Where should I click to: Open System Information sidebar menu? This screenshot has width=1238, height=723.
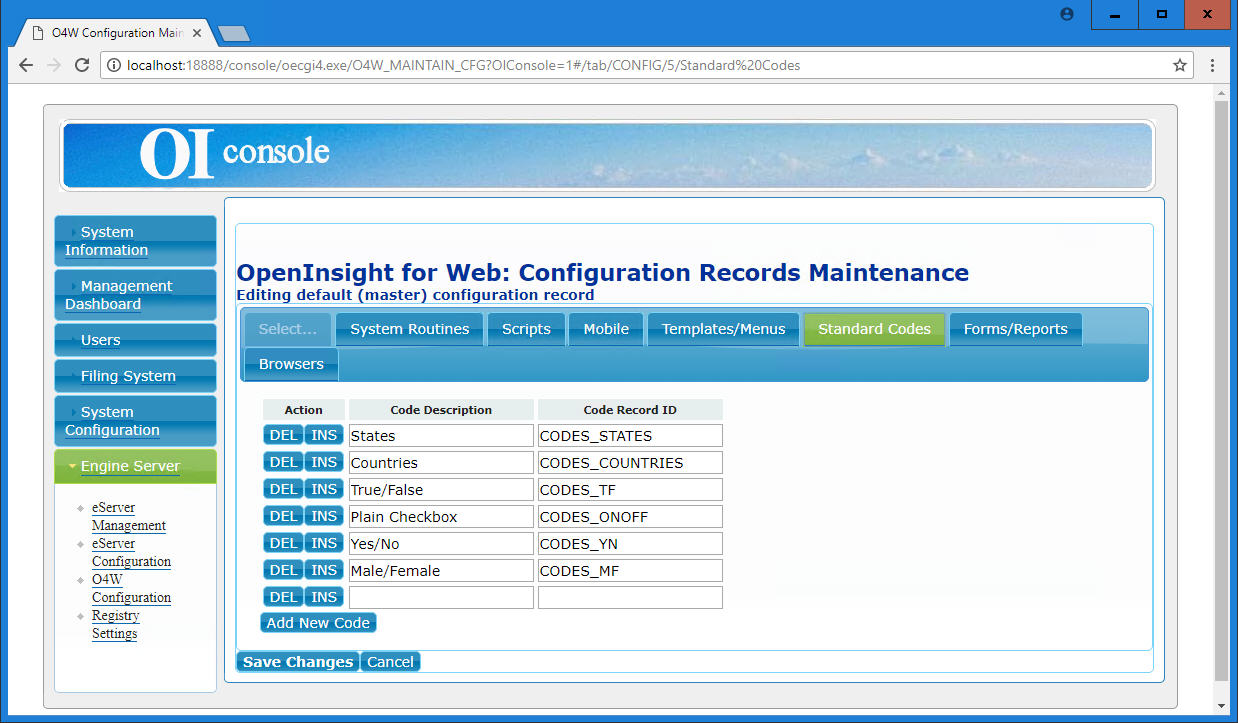pyautogui.click(x=135, y=241)
